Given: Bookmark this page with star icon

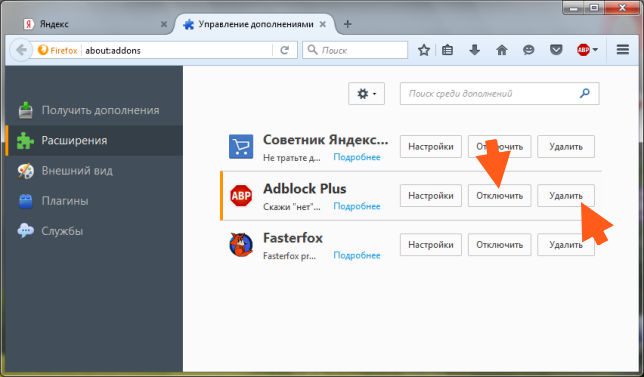Looking at the screenshot, I should tap(423, 50).
